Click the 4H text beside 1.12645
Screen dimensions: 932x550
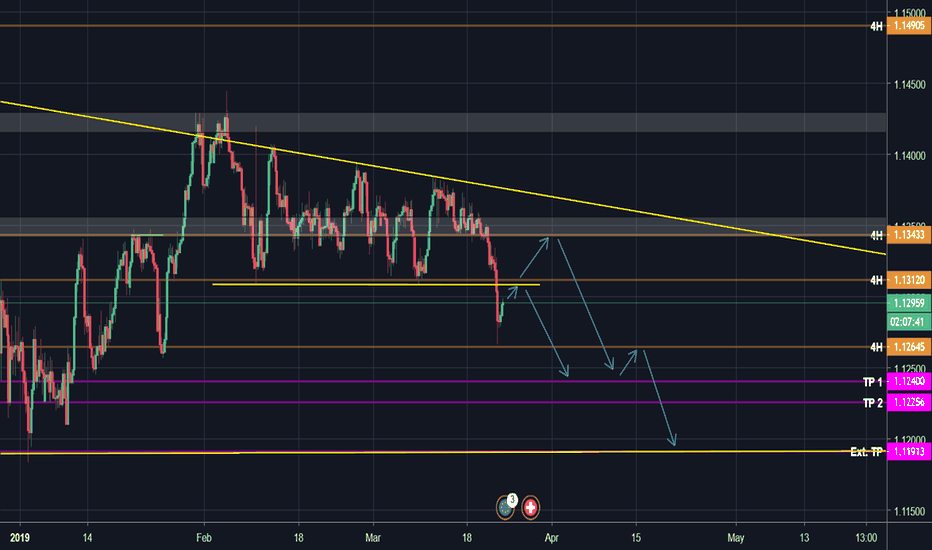click(876, 347)
